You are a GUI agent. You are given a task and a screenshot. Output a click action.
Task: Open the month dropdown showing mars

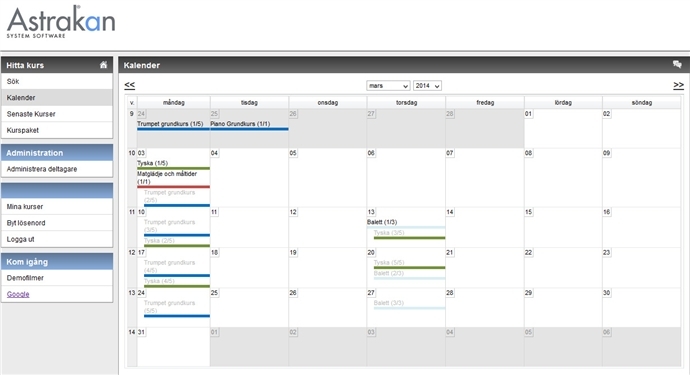[388, 86]
